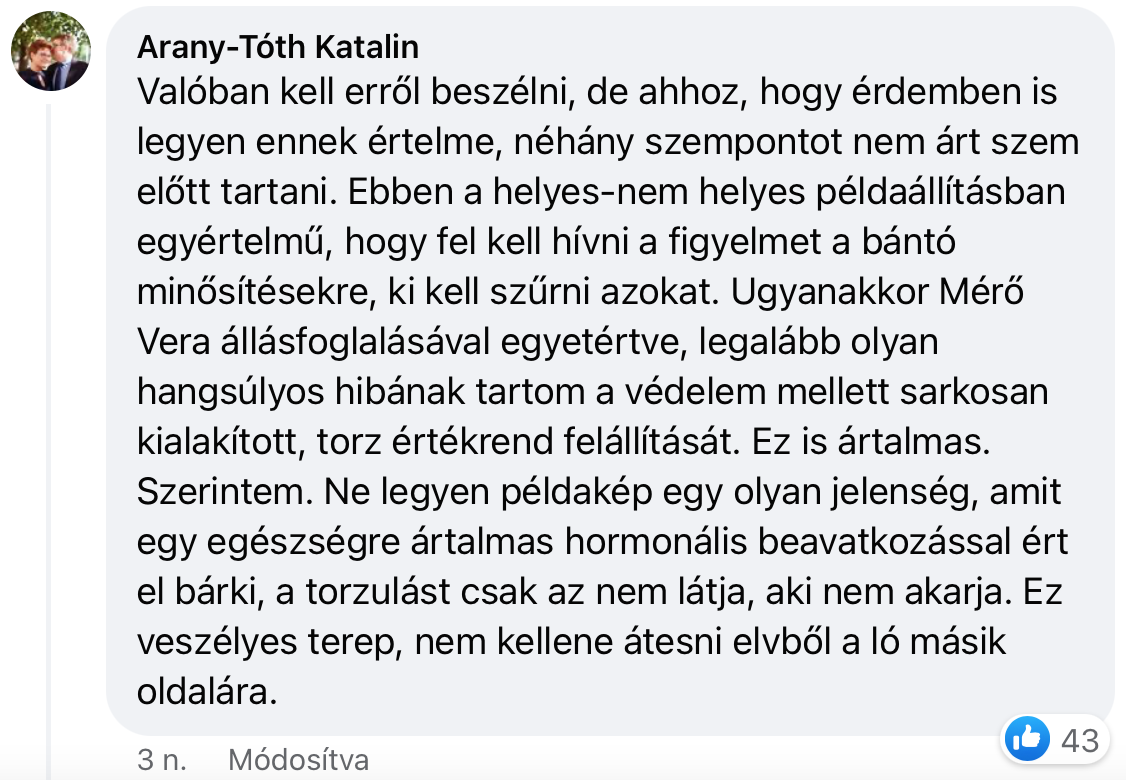
Task: Click Arany-Tóth Katalin's profile picture
Action: 50,50
